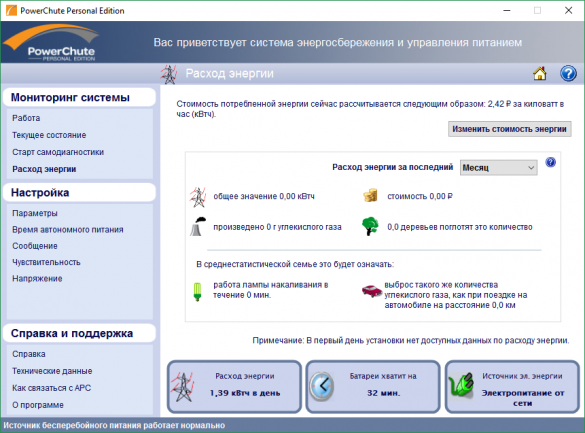The height and width of the screenshot is (433, 585).
Task: Open help via blue question mark icon
Action: (x=568, y=73)
